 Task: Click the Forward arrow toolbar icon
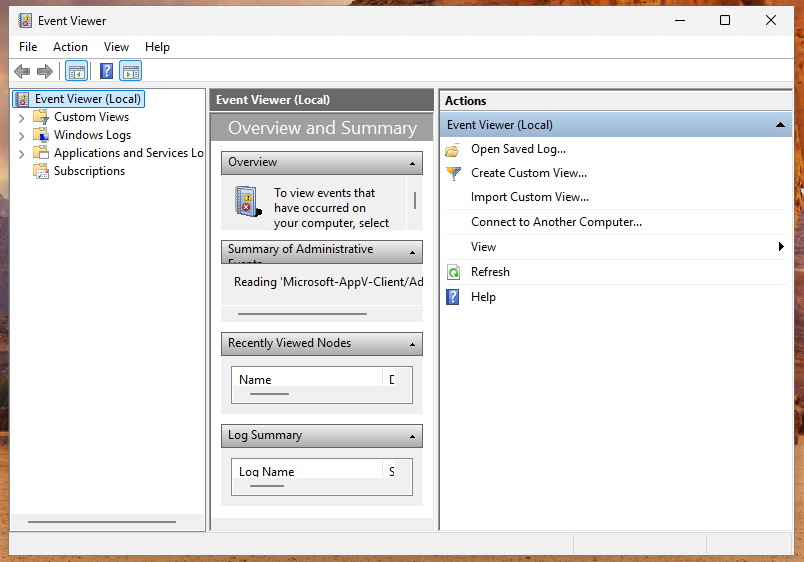(x=45, y=71)
